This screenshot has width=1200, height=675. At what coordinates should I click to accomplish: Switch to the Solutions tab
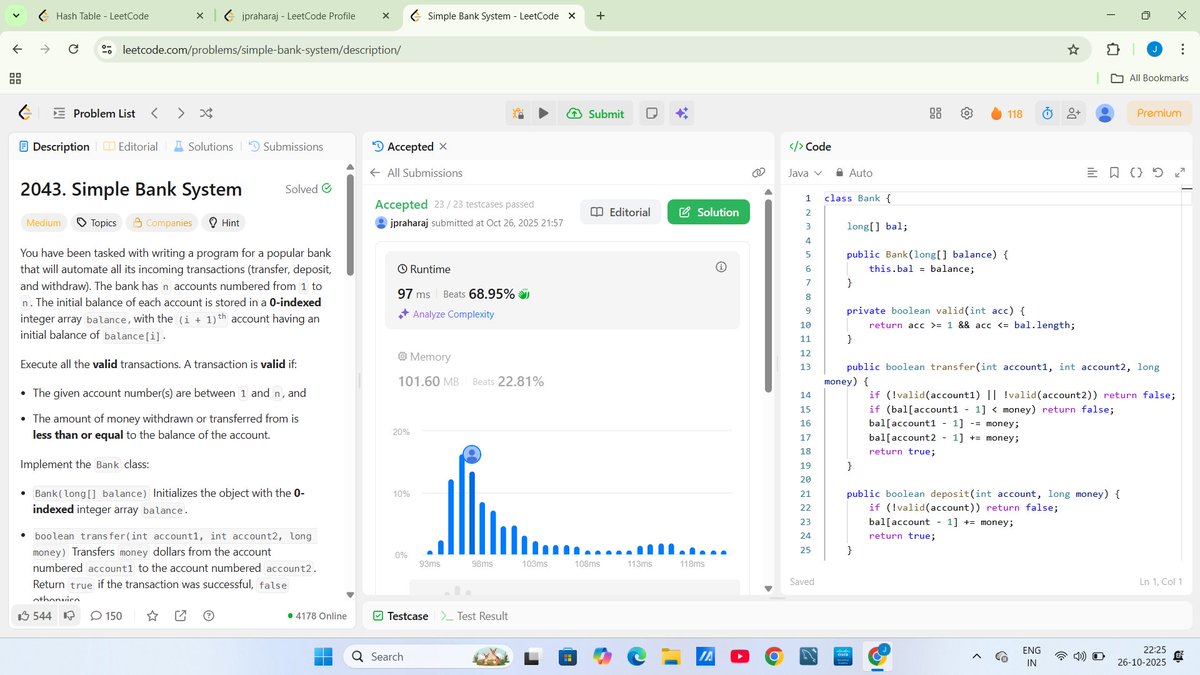click(203, 146)
